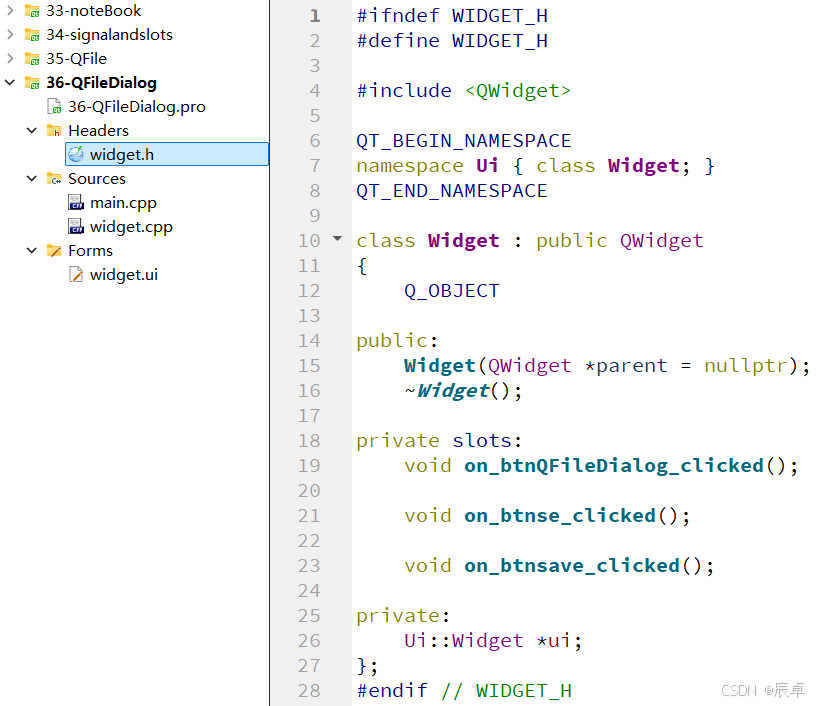Collapse the Headers folder
The image size is (817, 706).
[32, 130]
